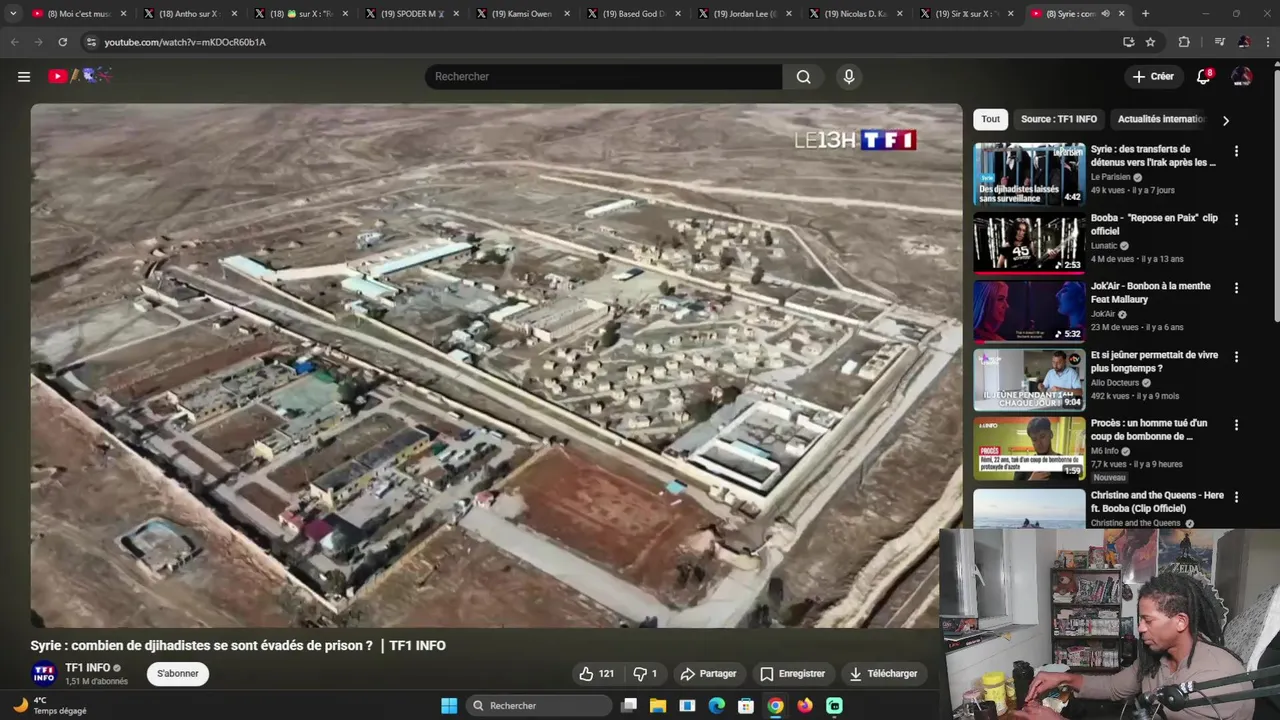Open a new browser tab
Viewport: 1280px width, 720px height.
tap(1145, 14)
